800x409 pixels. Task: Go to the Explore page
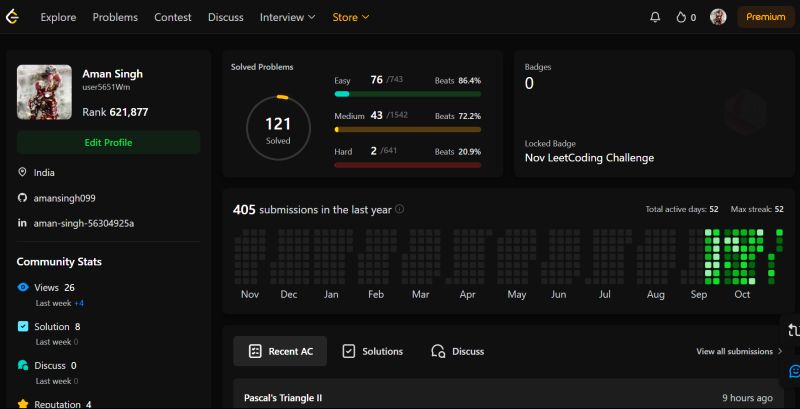point(58,17)
